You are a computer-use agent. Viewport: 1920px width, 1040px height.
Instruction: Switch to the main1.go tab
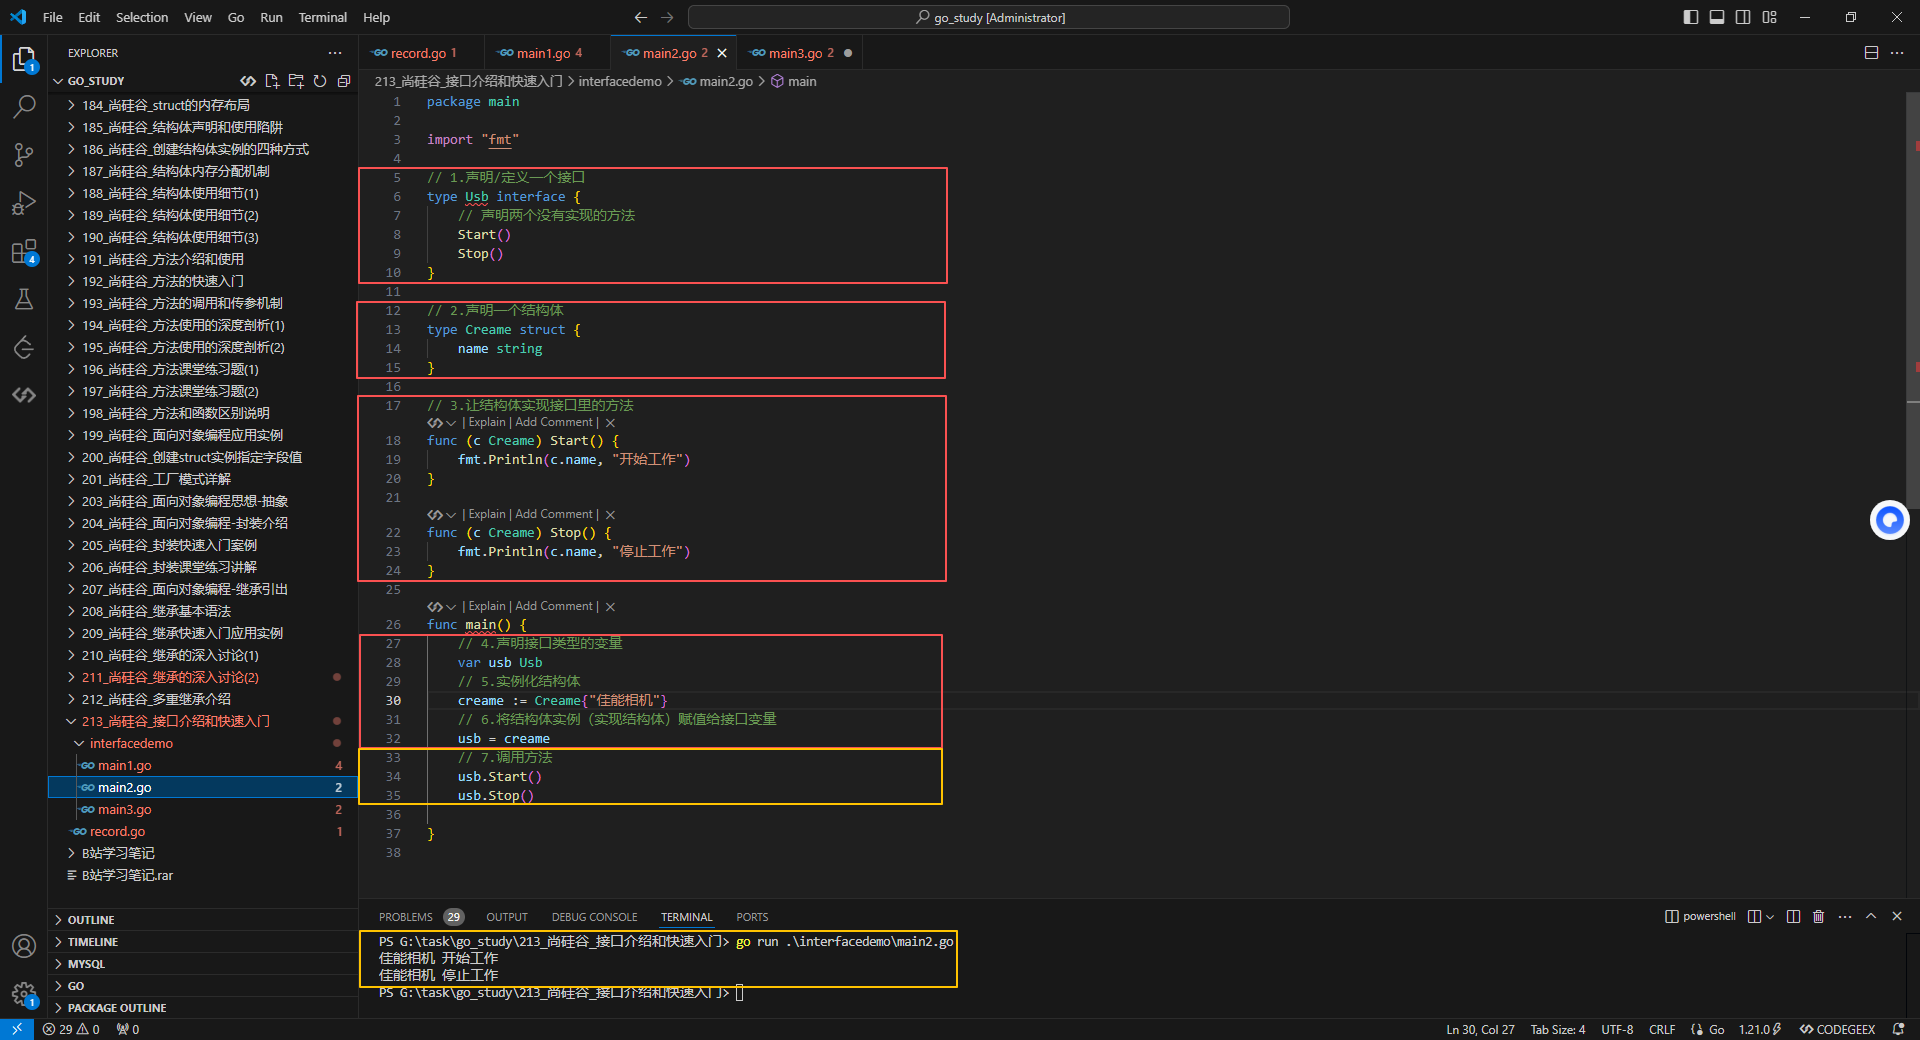546,53
